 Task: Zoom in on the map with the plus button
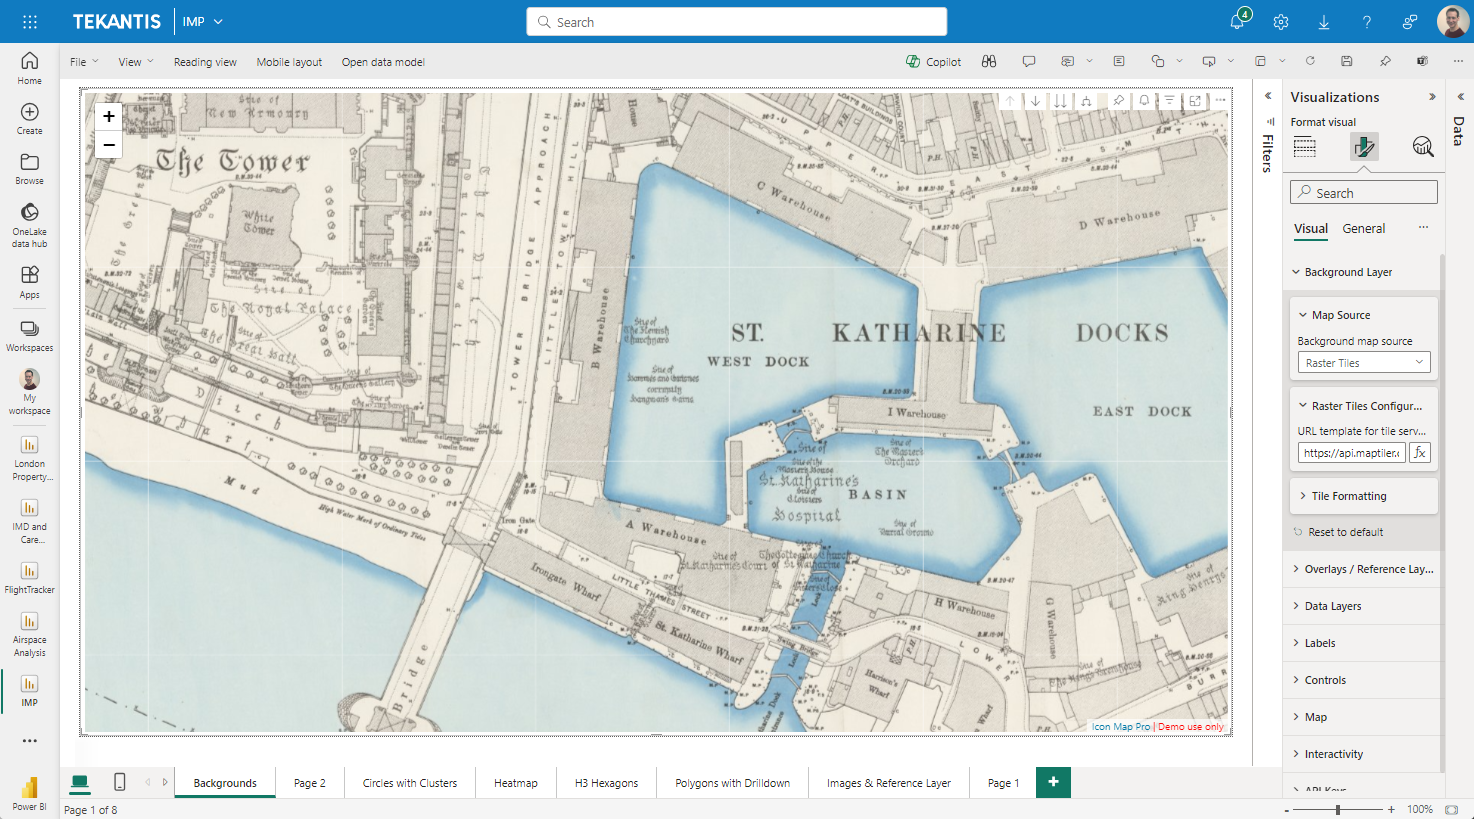(x=109, y=117)
